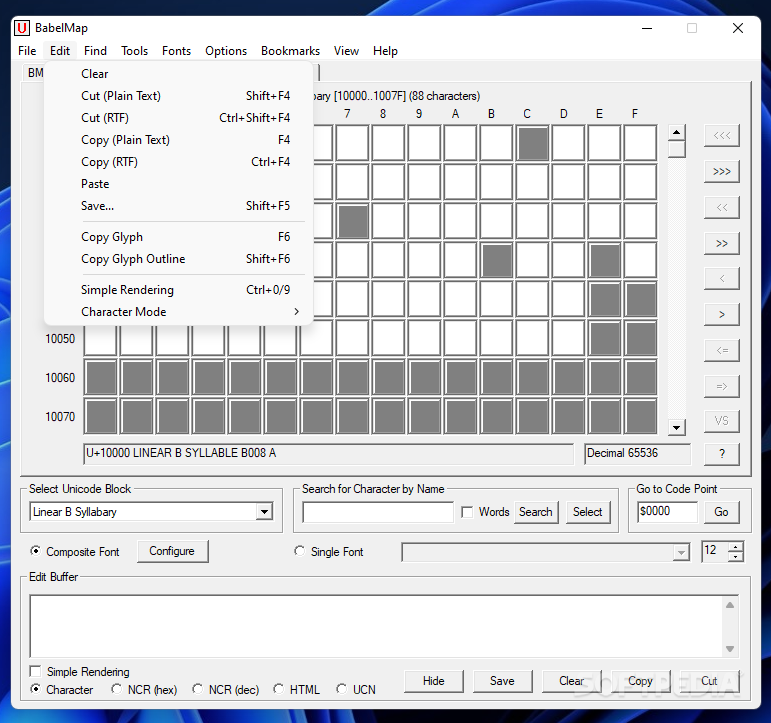771x723 pixels.
Task: Click the >> navigation button
Action: click(x=721, y=243)
